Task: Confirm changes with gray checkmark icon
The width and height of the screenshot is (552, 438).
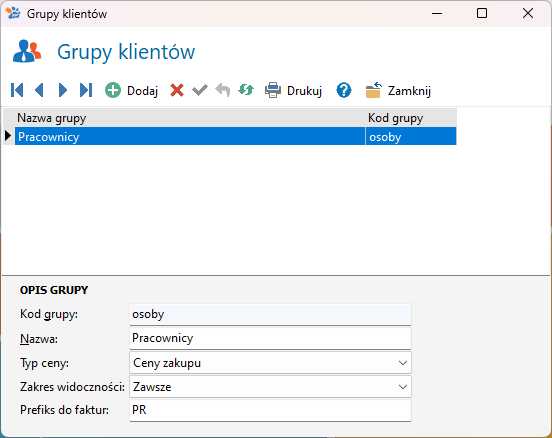Action: tap(200, 90)
